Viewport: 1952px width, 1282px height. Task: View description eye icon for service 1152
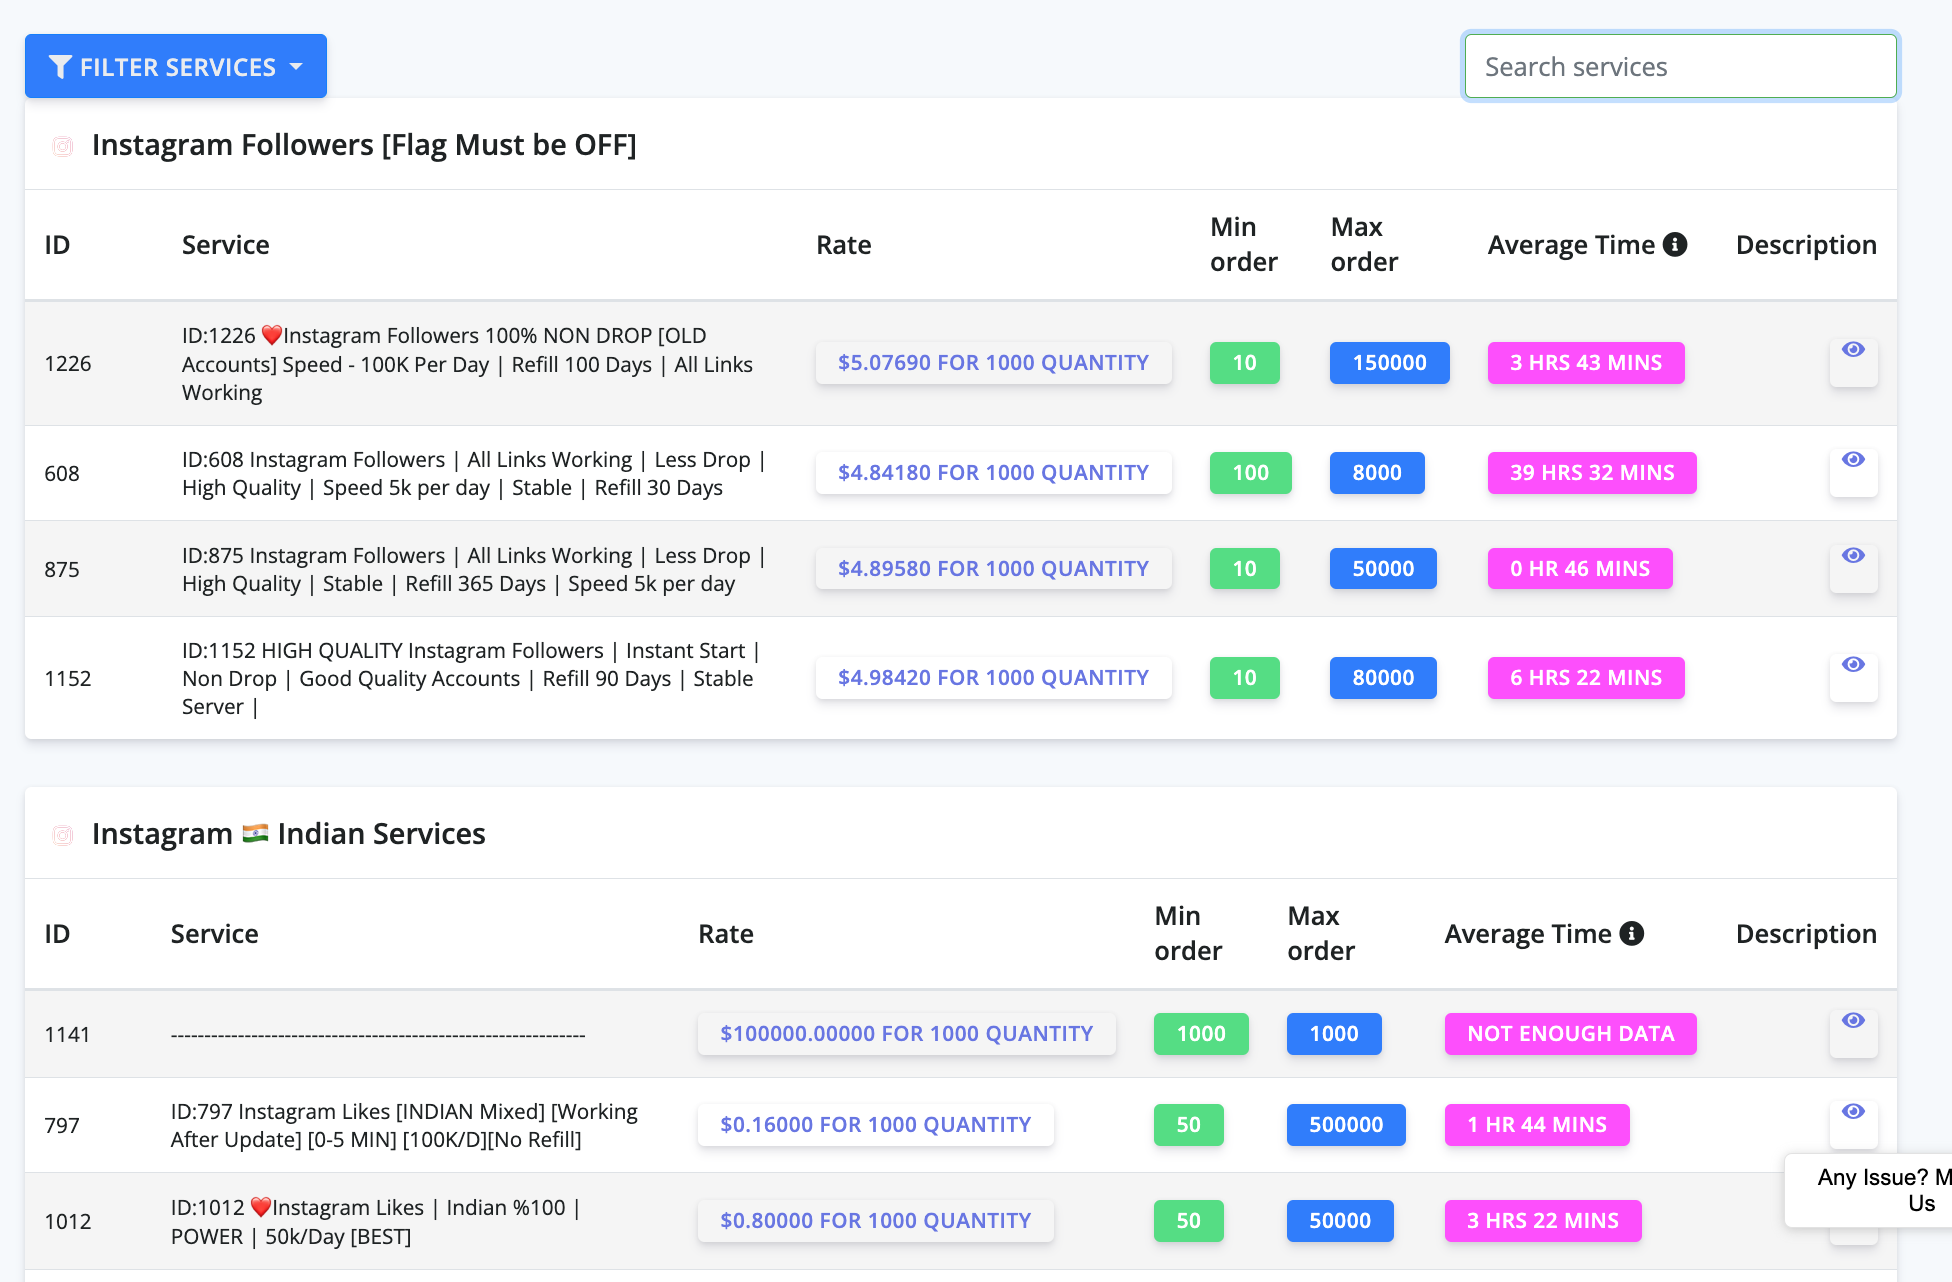pos(1853,665)
